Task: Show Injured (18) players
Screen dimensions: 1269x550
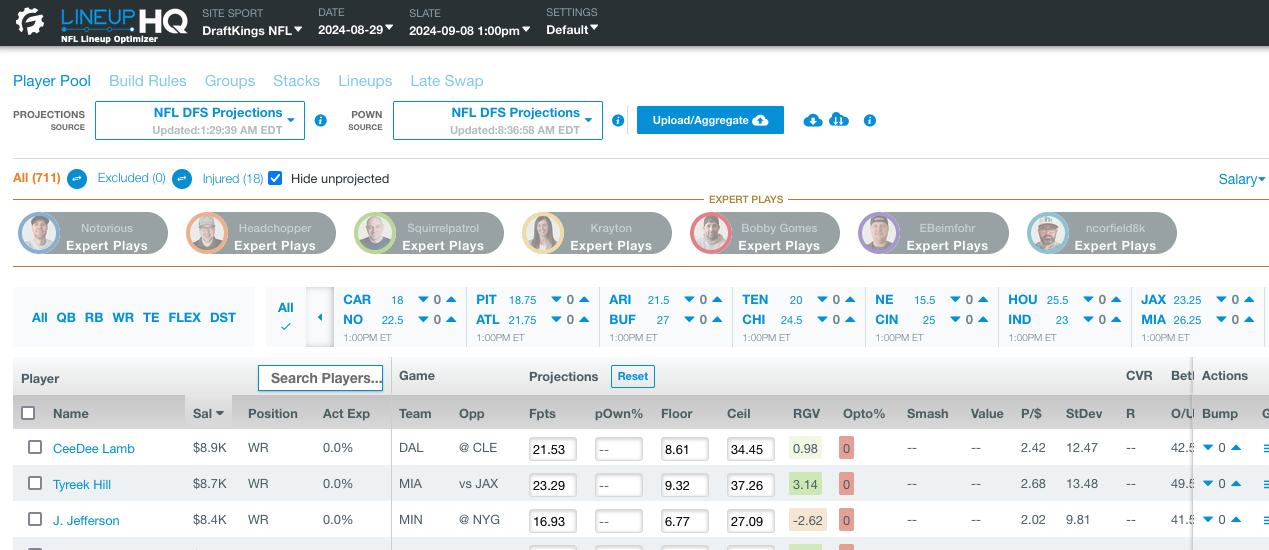Action: coord(233,179)
